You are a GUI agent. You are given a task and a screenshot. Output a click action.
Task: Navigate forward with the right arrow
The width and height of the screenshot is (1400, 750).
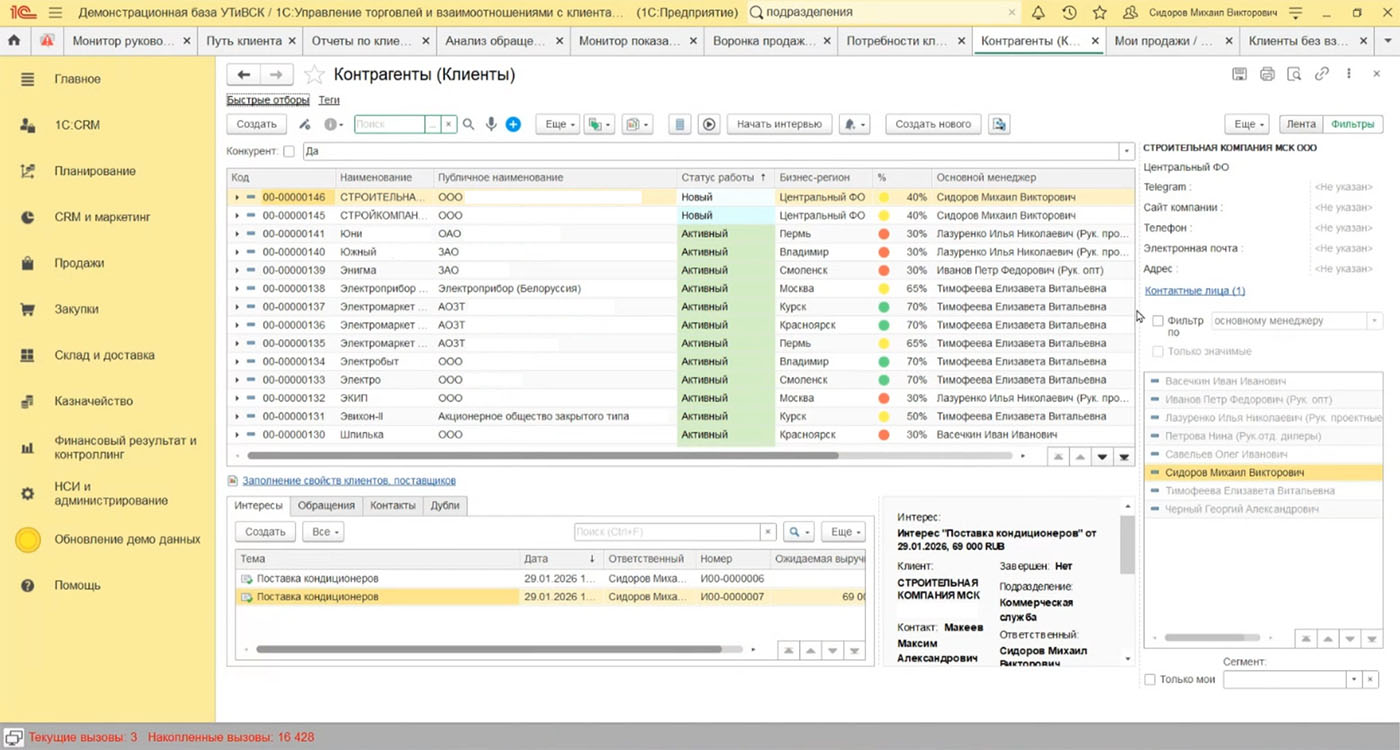277,75
